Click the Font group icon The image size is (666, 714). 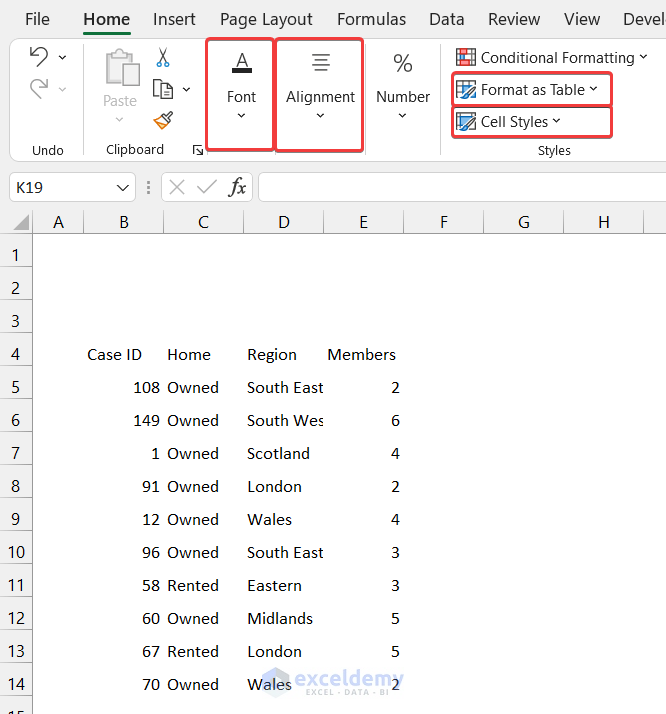click(x=242, y=62)
